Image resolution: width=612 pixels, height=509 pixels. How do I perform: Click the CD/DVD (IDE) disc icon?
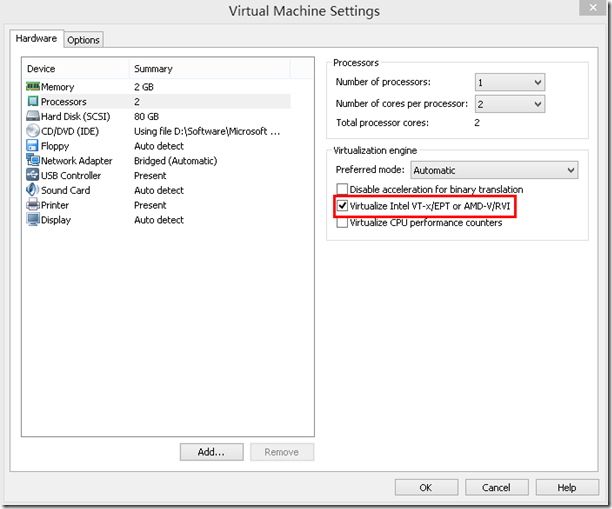pos(33,131)
